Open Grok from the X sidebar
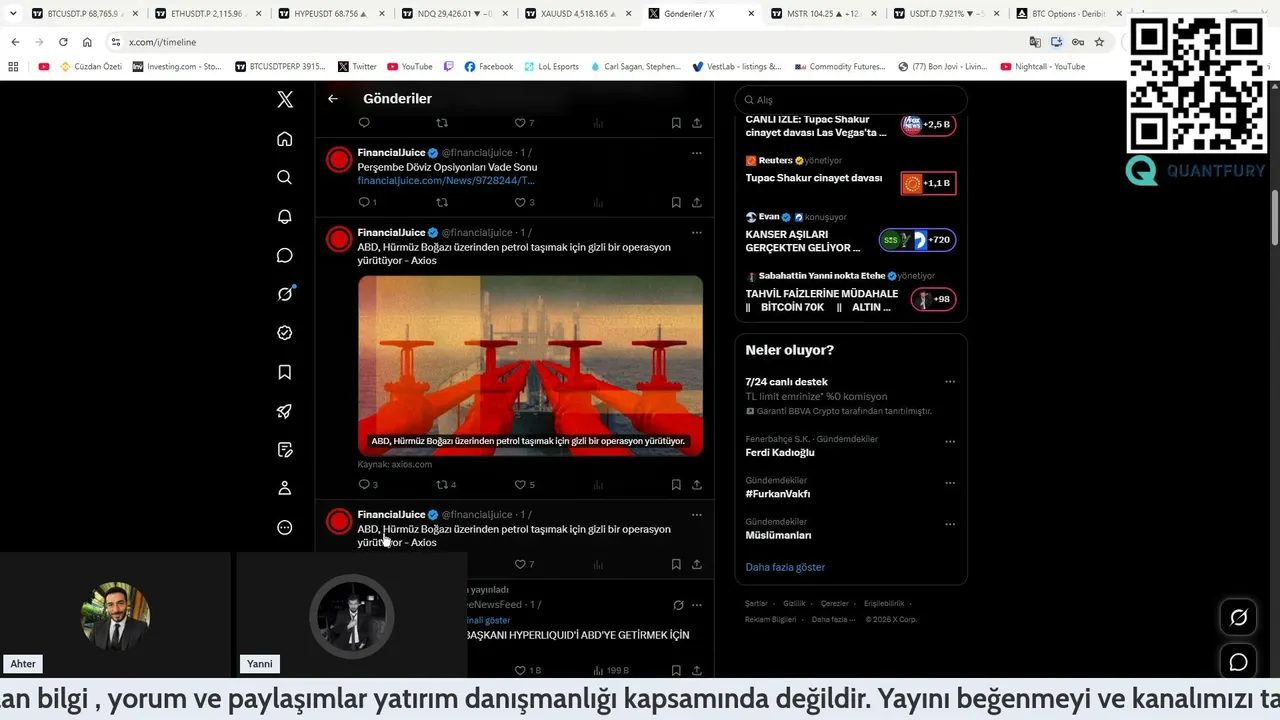 (x=285, y=294)
